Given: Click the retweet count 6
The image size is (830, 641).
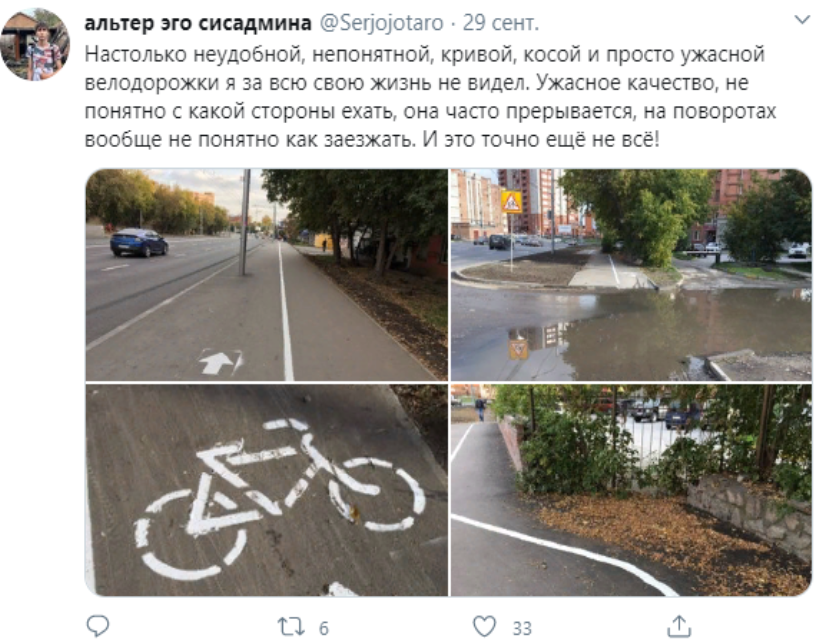Looking at the screenshot, I should [x=323, y=628].
